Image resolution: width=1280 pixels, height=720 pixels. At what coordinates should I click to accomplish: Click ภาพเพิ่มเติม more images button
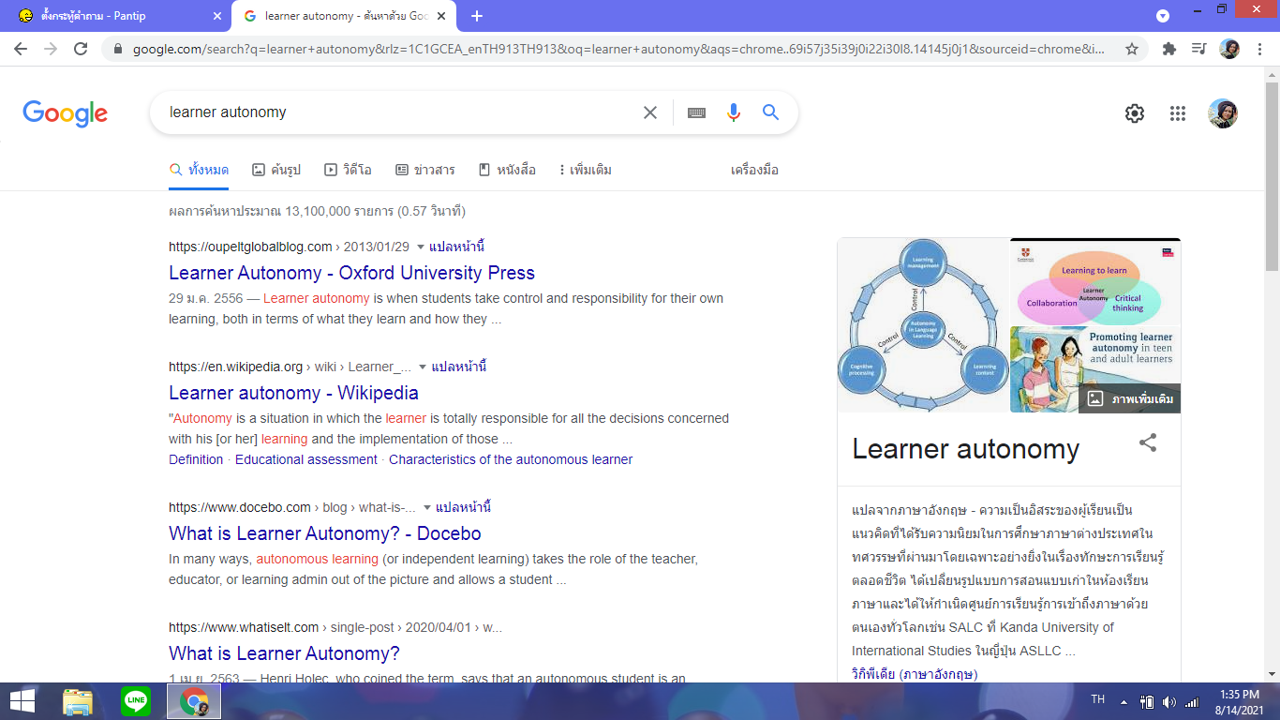1130,398
